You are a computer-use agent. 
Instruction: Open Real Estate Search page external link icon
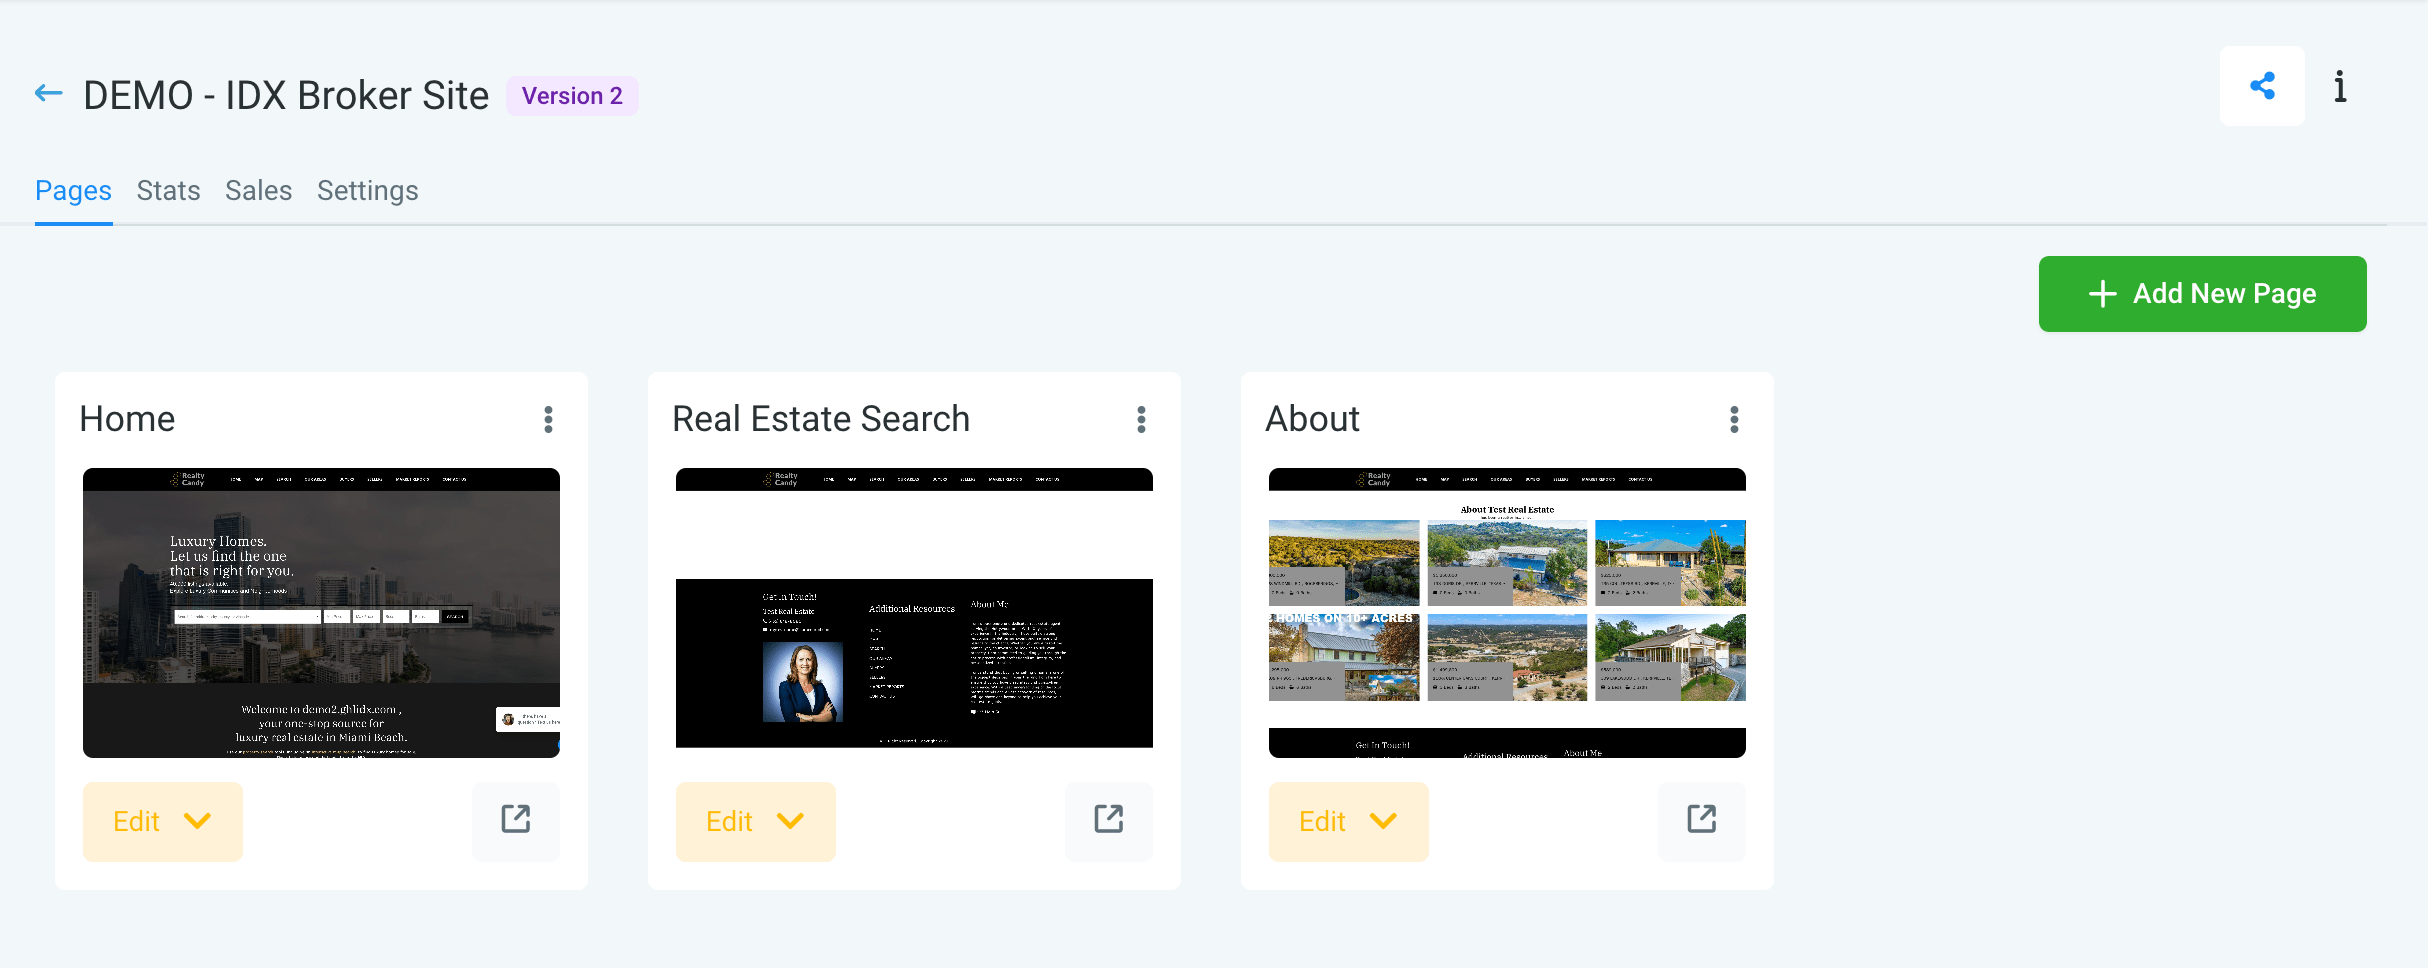pyautogui.click(x=1109, y=820)
